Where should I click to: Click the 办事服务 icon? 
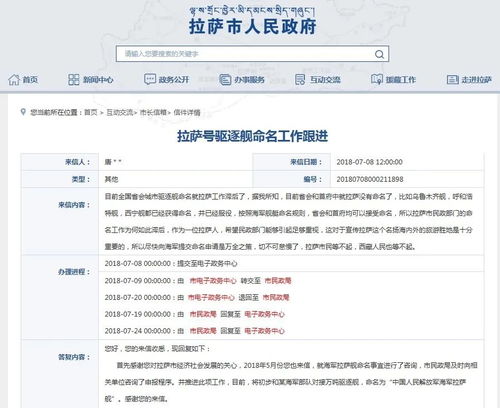coord(225,80)
